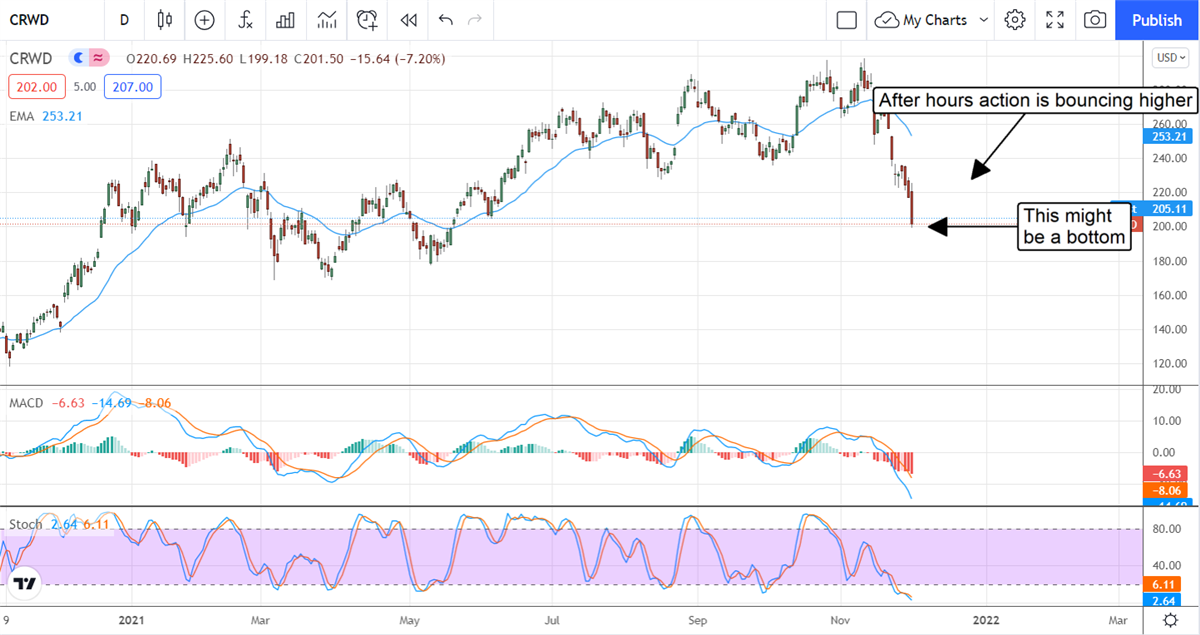The height and width of the screenshot is (635, 1200).
Task: Click the 2021 label on time axis
Action: pos(132,620)
